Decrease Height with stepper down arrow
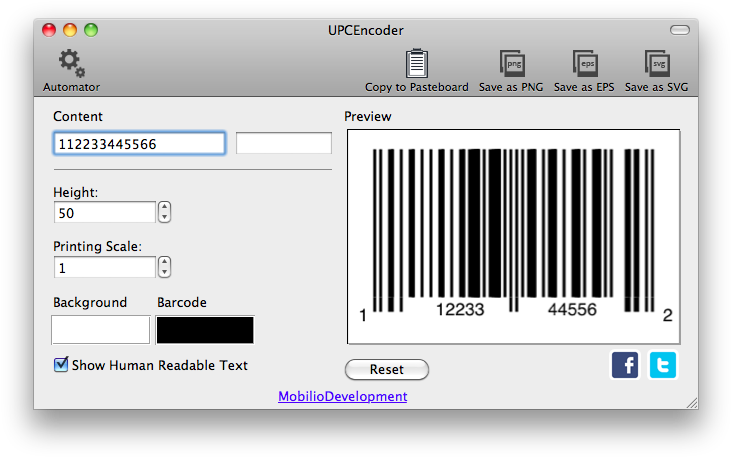This screenshot has height=457, width=731. click(x=164, y=217)
